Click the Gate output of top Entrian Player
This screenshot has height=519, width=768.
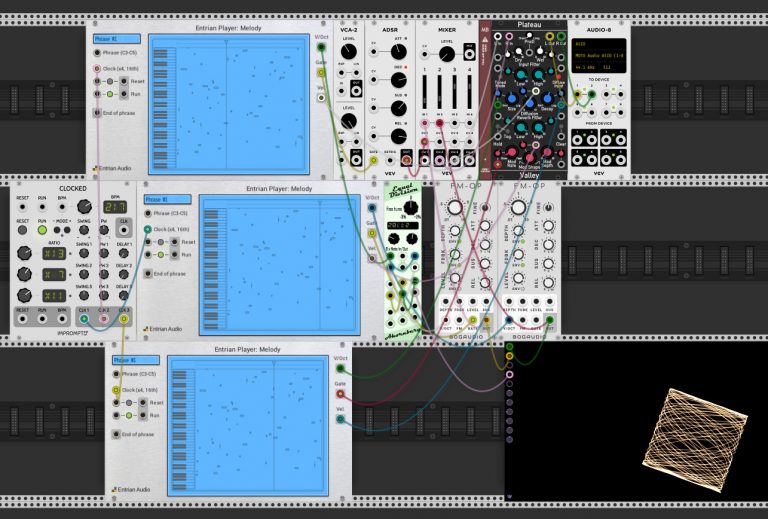[x=321, y=72]
